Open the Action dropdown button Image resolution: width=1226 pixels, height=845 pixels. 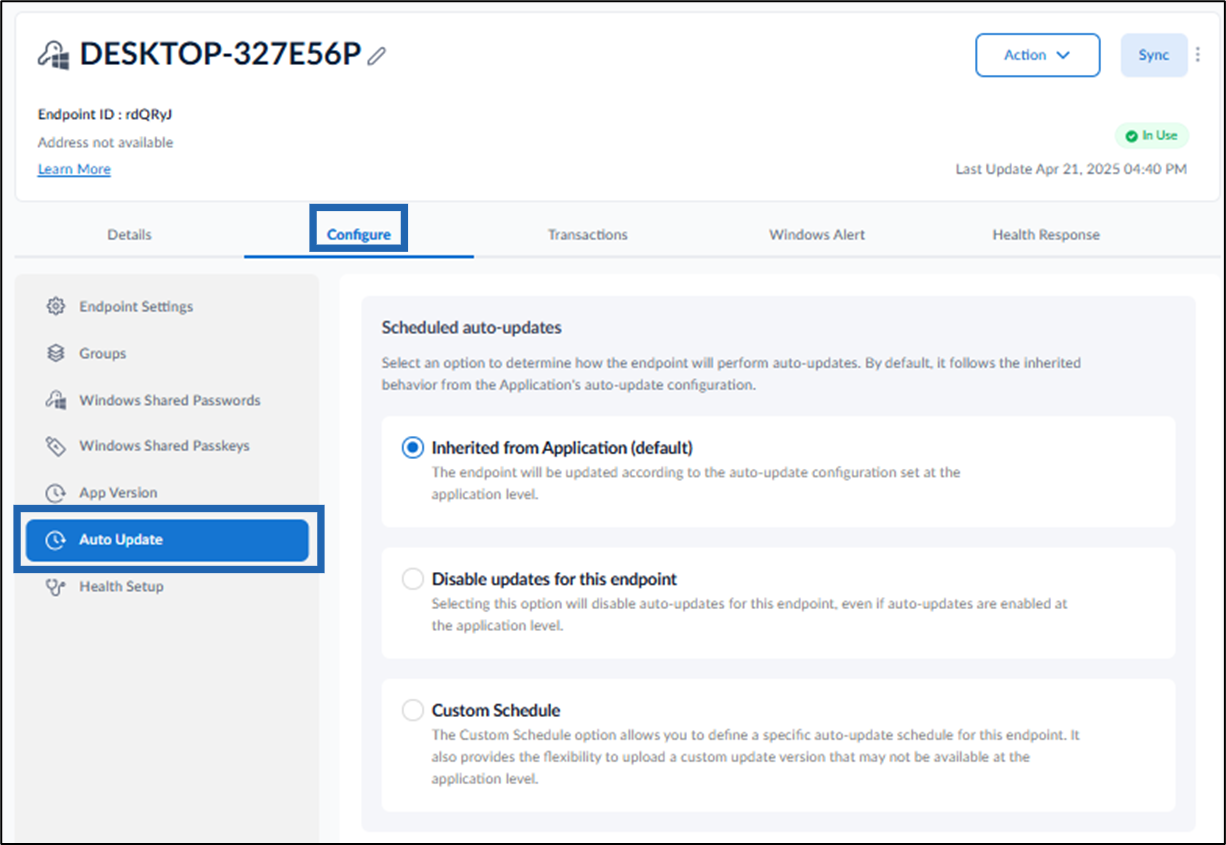click(1037, 55)
